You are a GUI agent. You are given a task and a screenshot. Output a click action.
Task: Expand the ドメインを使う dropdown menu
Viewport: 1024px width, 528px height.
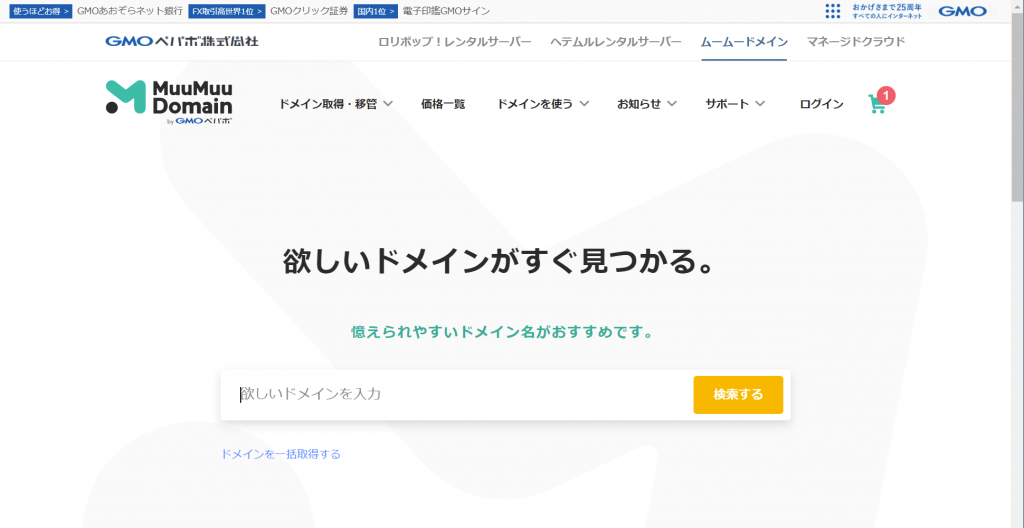542,104
